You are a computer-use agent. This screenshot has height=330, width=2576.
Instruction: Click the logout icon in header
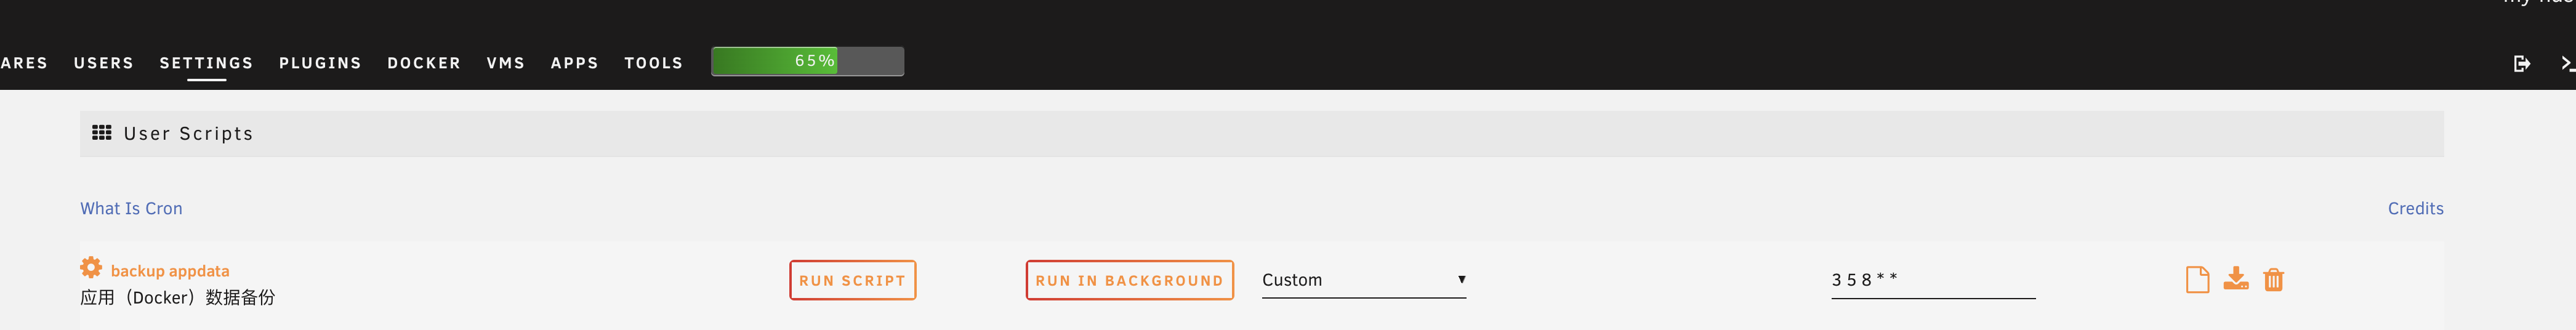(x=2521, y=64)
